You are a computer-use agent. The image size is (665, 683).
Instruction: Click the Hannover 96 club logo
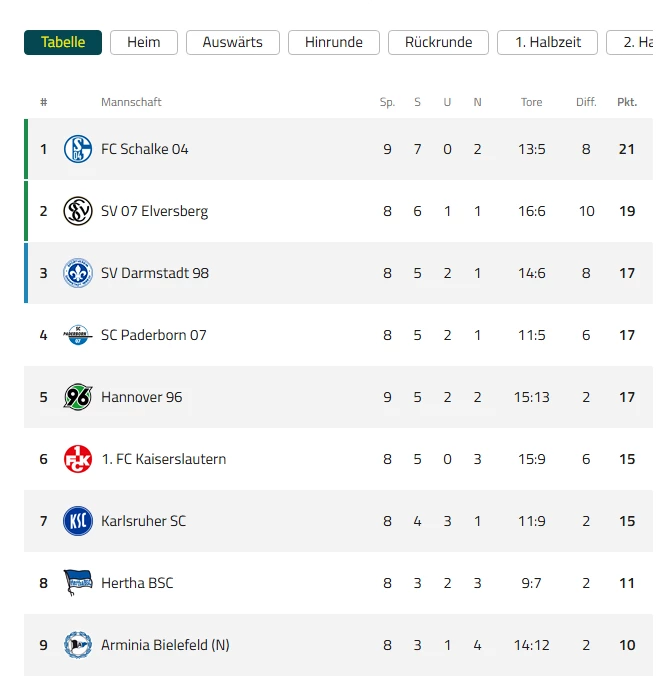tap(78, 397)
